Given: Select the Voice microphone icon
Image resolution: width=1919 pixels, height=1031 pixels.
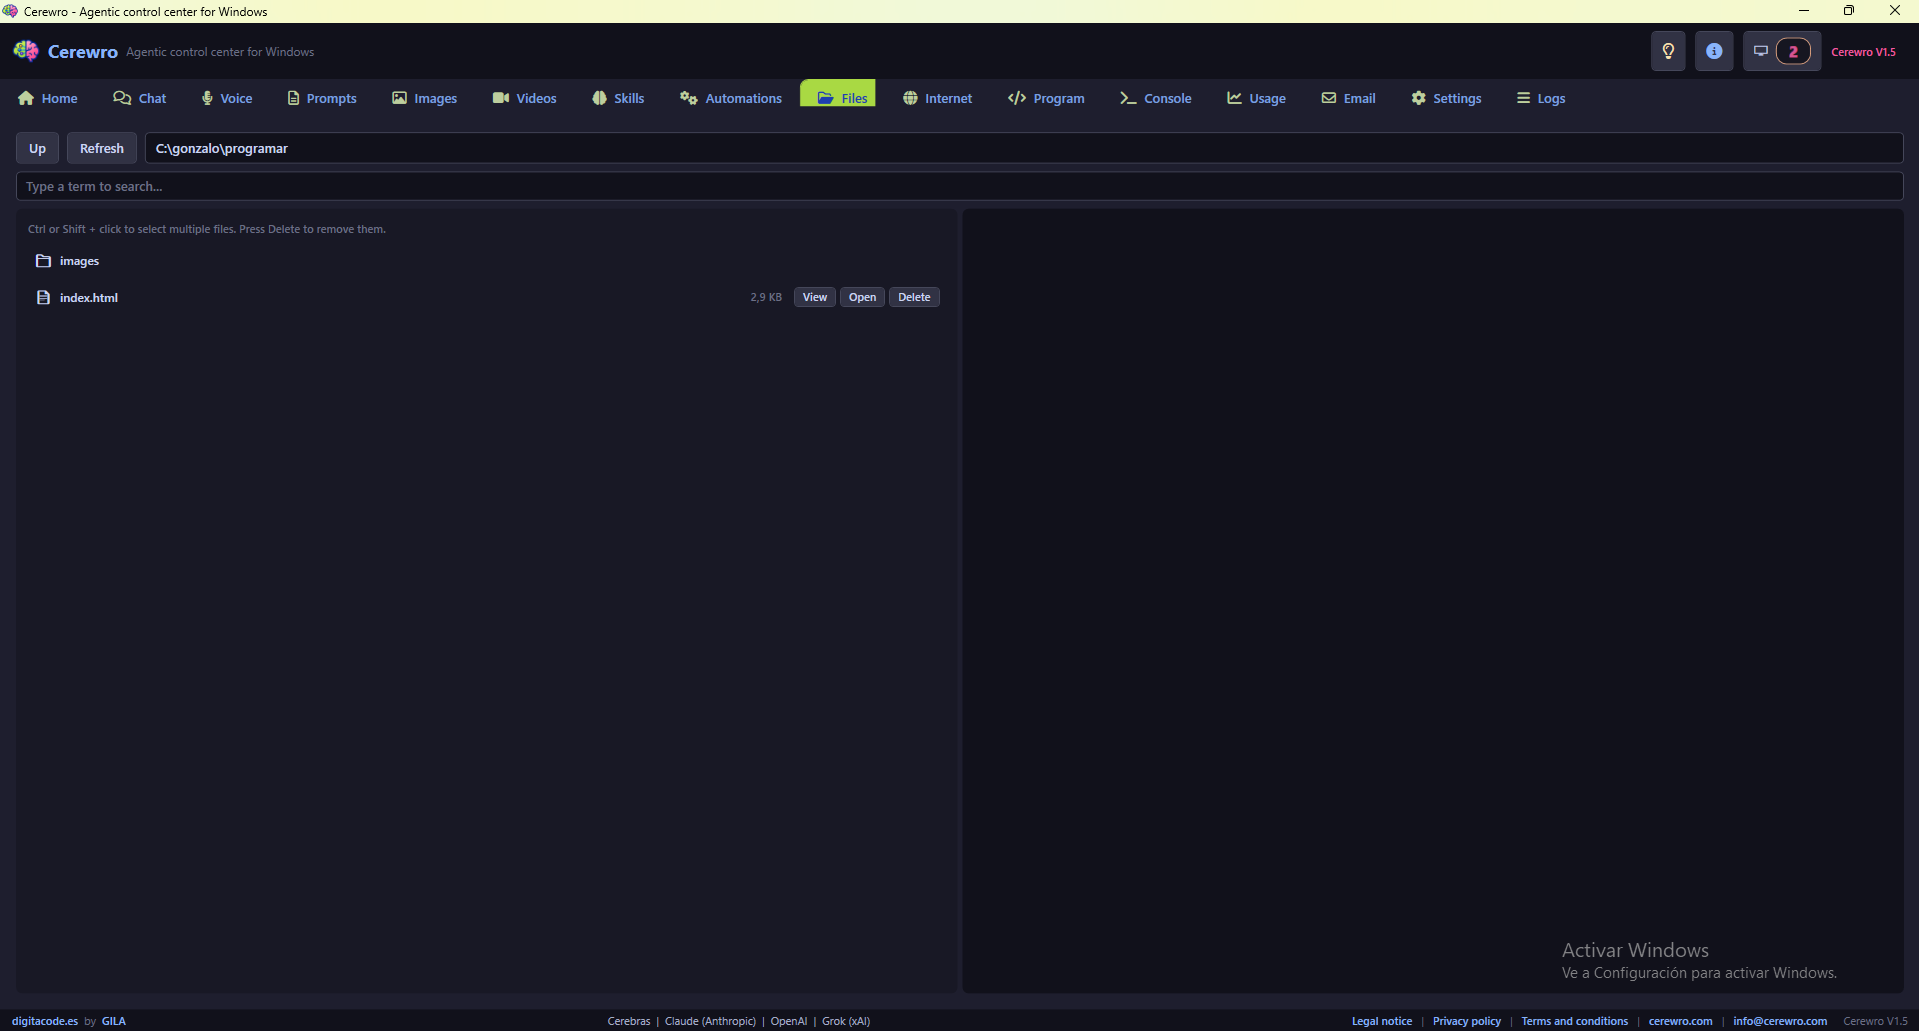Looking at the screenshot, I should click(x=207, y=97).
